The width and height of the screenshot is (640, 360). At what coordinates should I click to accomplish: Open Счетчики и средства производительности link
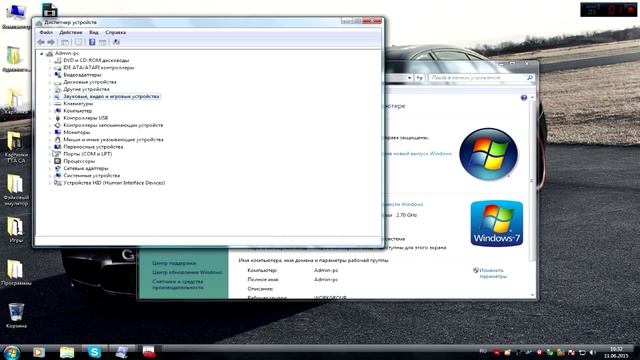[178, 284]
